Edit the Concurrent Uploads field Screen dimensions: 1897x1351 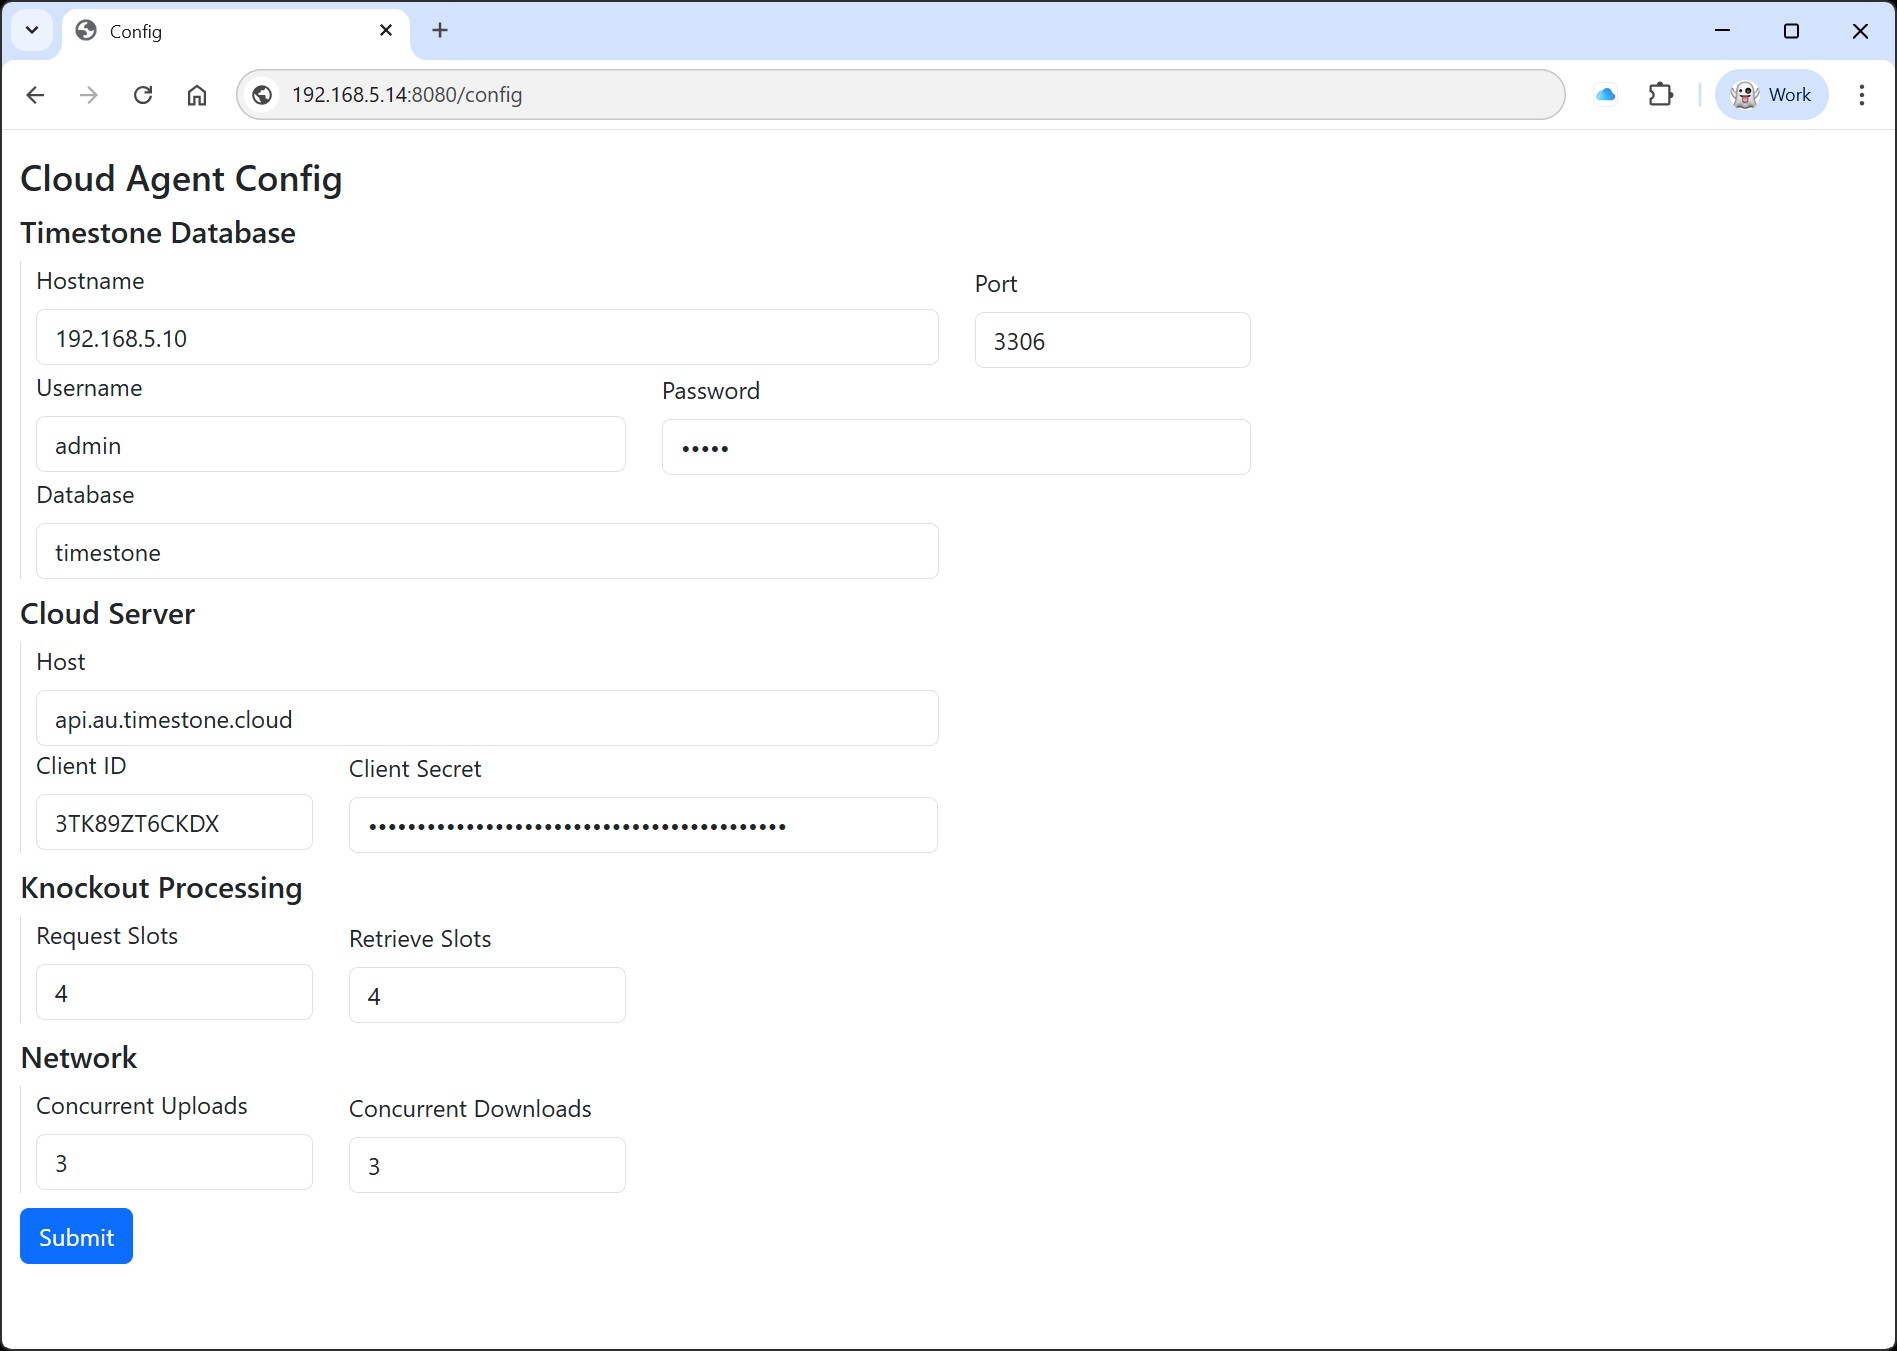(174, 1162)
